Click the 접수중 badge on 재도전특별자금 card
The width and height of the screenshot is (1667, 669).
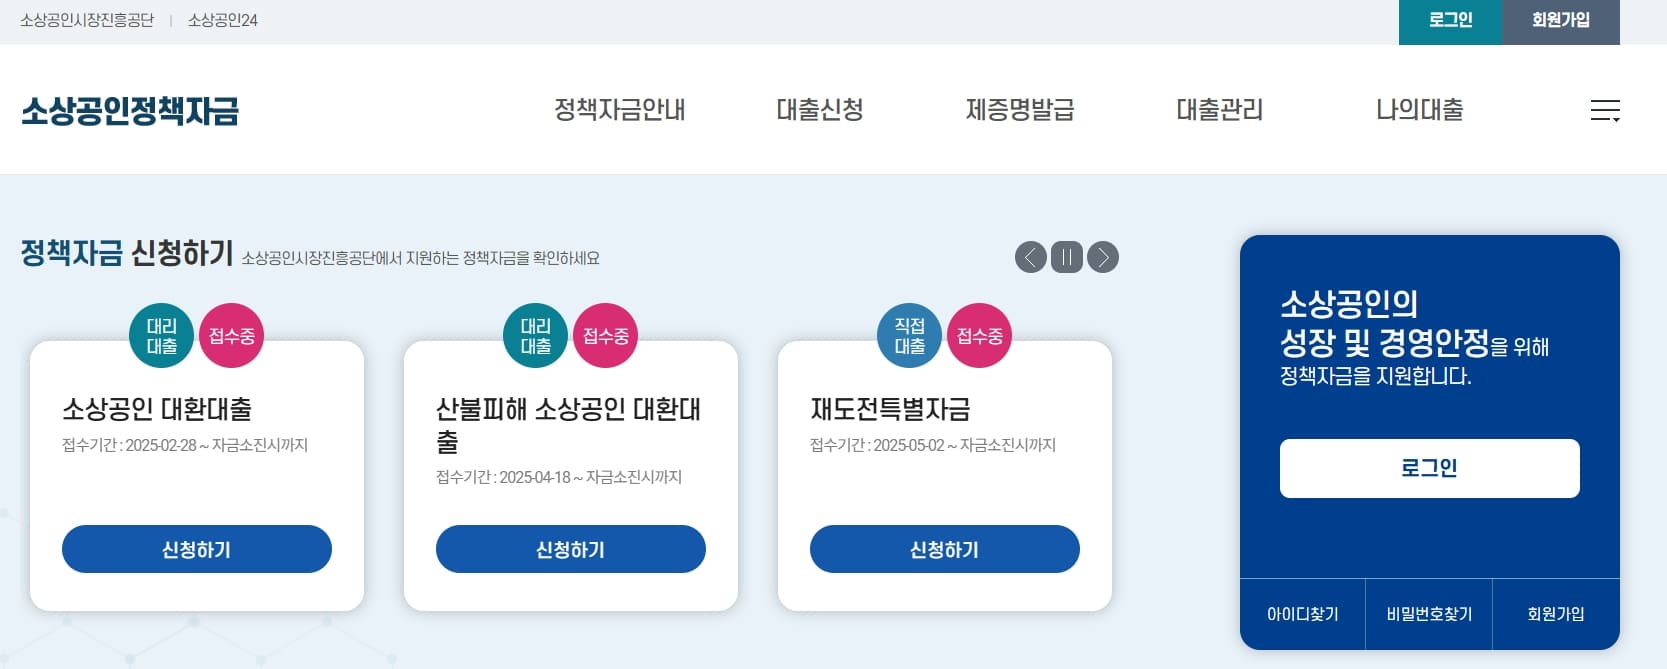point(979,335)
